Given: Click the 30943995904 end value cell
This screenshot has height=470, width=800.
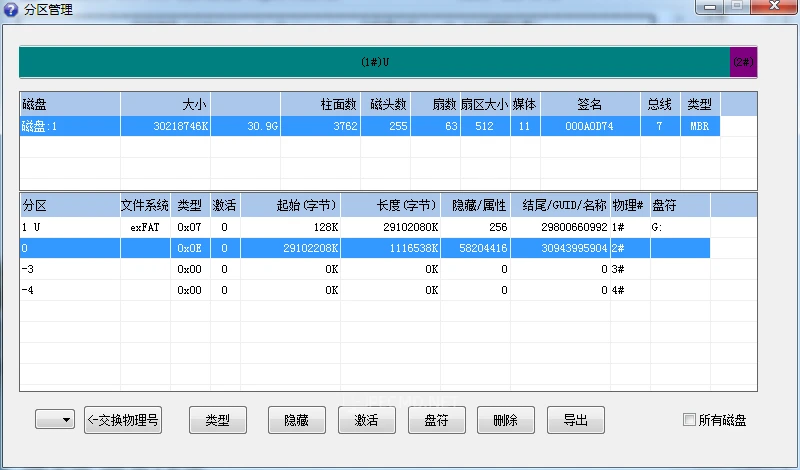Looking at the screenshot, I should pyautogui.click(x=560, y=248).
